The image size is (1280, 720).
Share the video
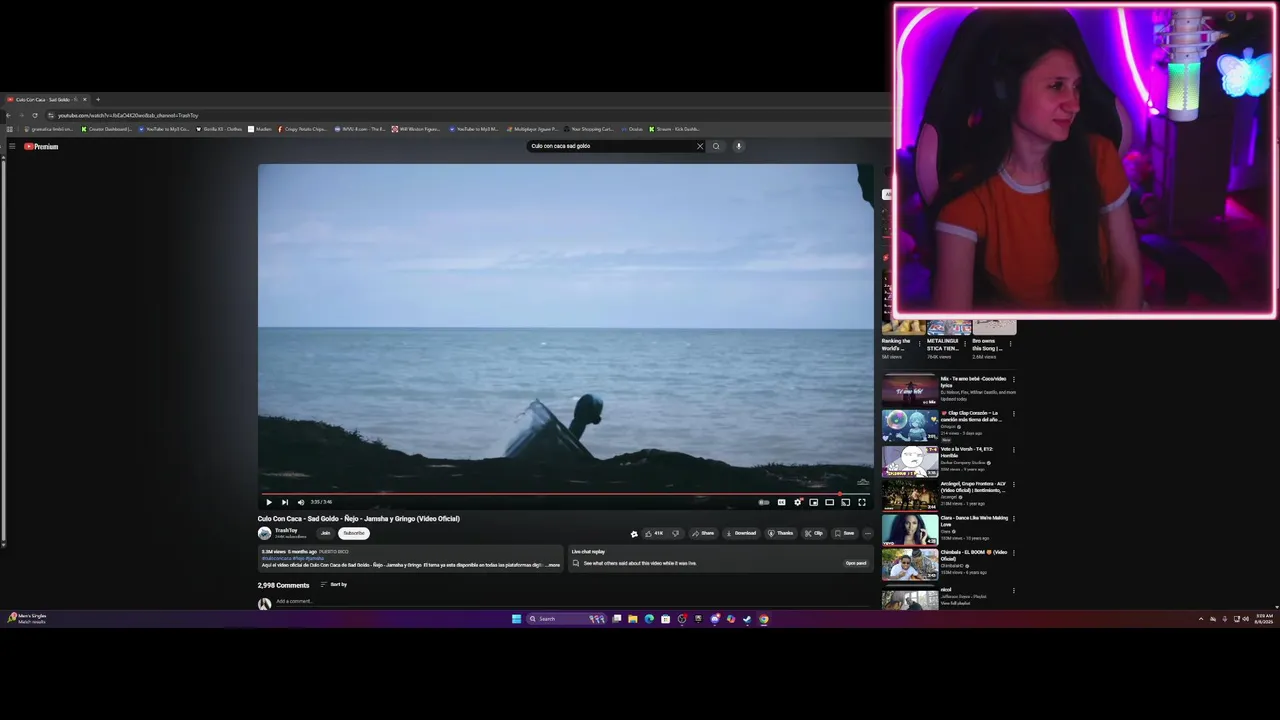click(703, 533)
